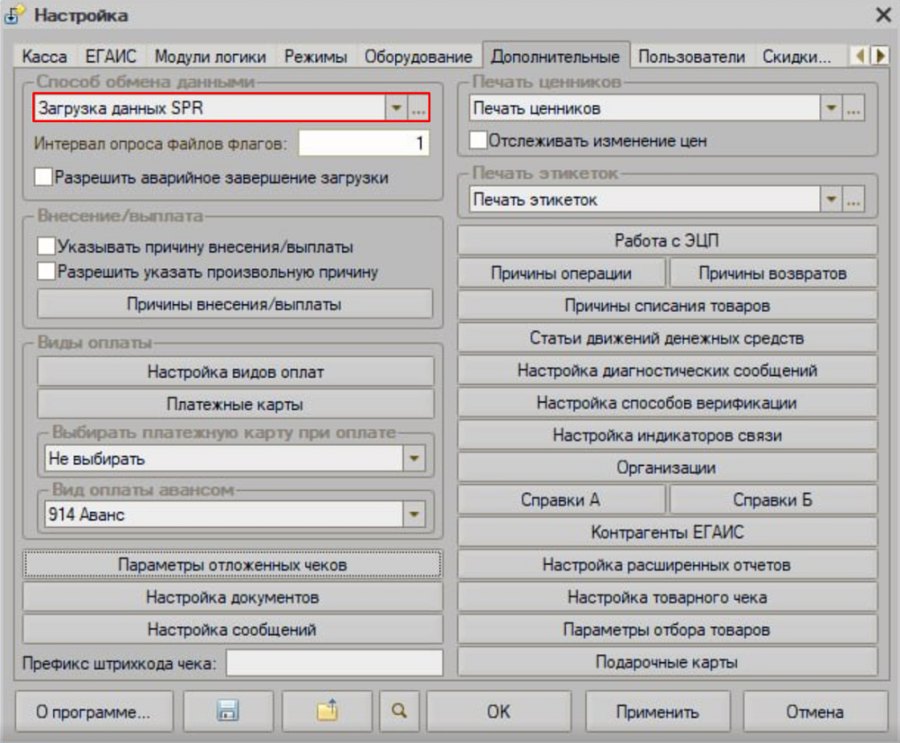The height and width of the screenshot is (743, 900).
Task: Open Настройка диагностических сообщений
Action: 667,370
